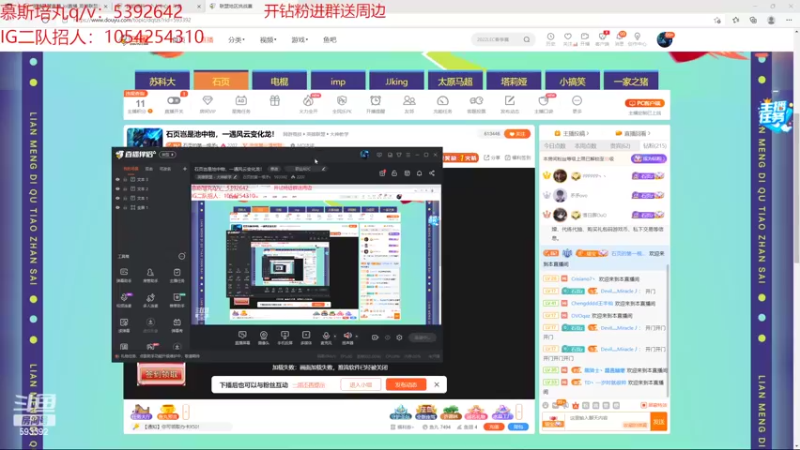800x450 pixels.
Task: Mute the speaker in the streaming app
Action: click(x=347, y=336)
